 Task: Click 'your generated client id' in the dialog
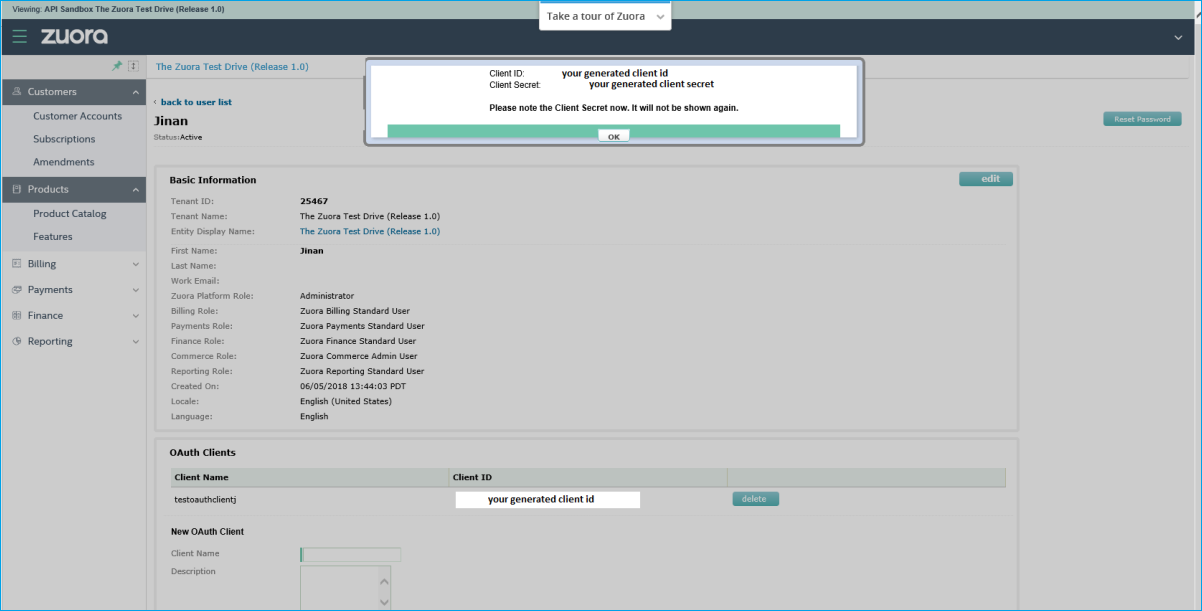[615, 73]
